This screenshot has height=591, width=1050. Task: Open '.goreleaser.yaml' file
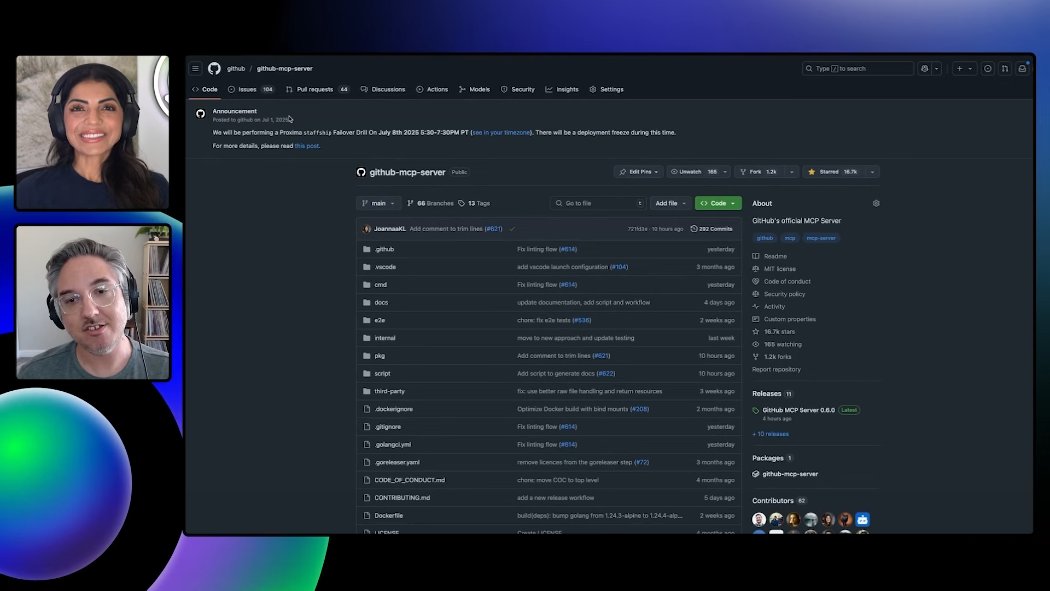click(x=397, y=462)
